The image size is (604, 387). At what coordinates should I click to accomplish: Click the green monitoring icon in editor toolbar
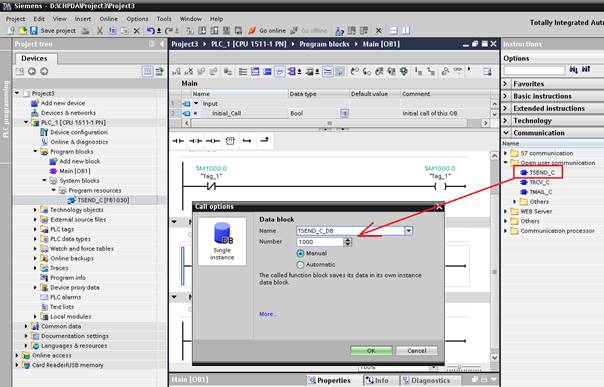point(404,71)
